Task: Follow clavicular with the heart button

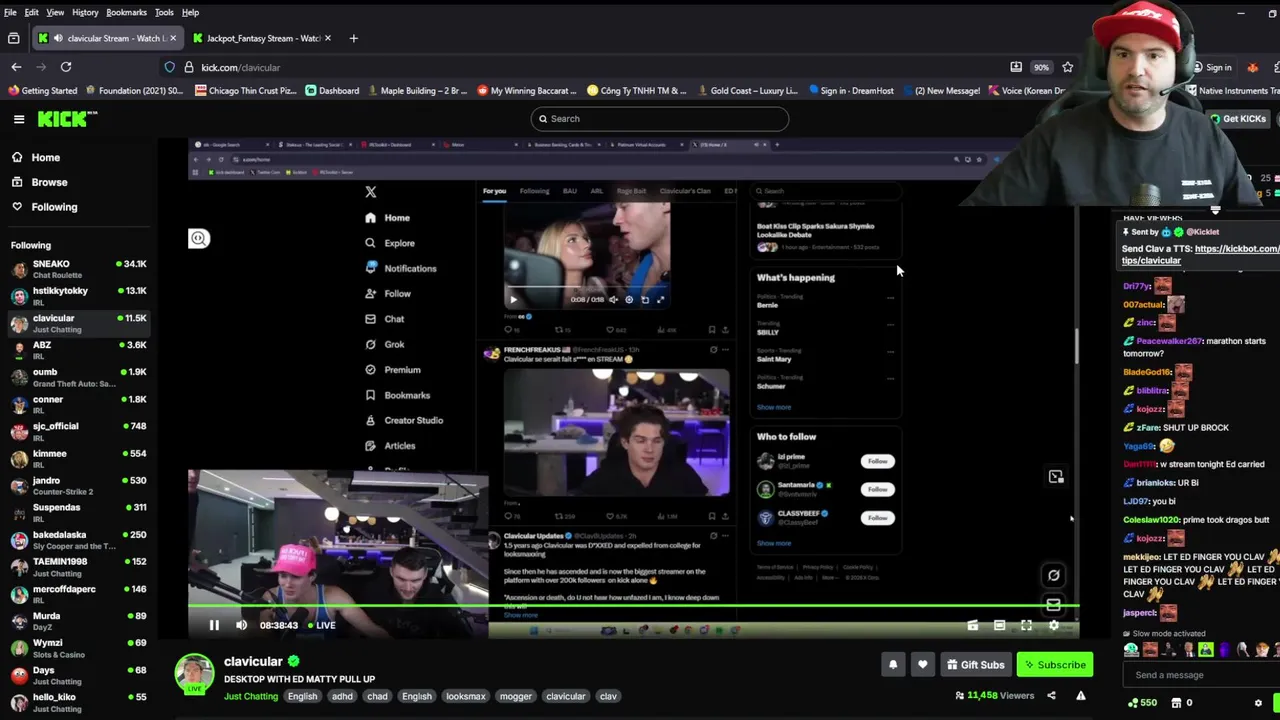Action: [922, 665]
